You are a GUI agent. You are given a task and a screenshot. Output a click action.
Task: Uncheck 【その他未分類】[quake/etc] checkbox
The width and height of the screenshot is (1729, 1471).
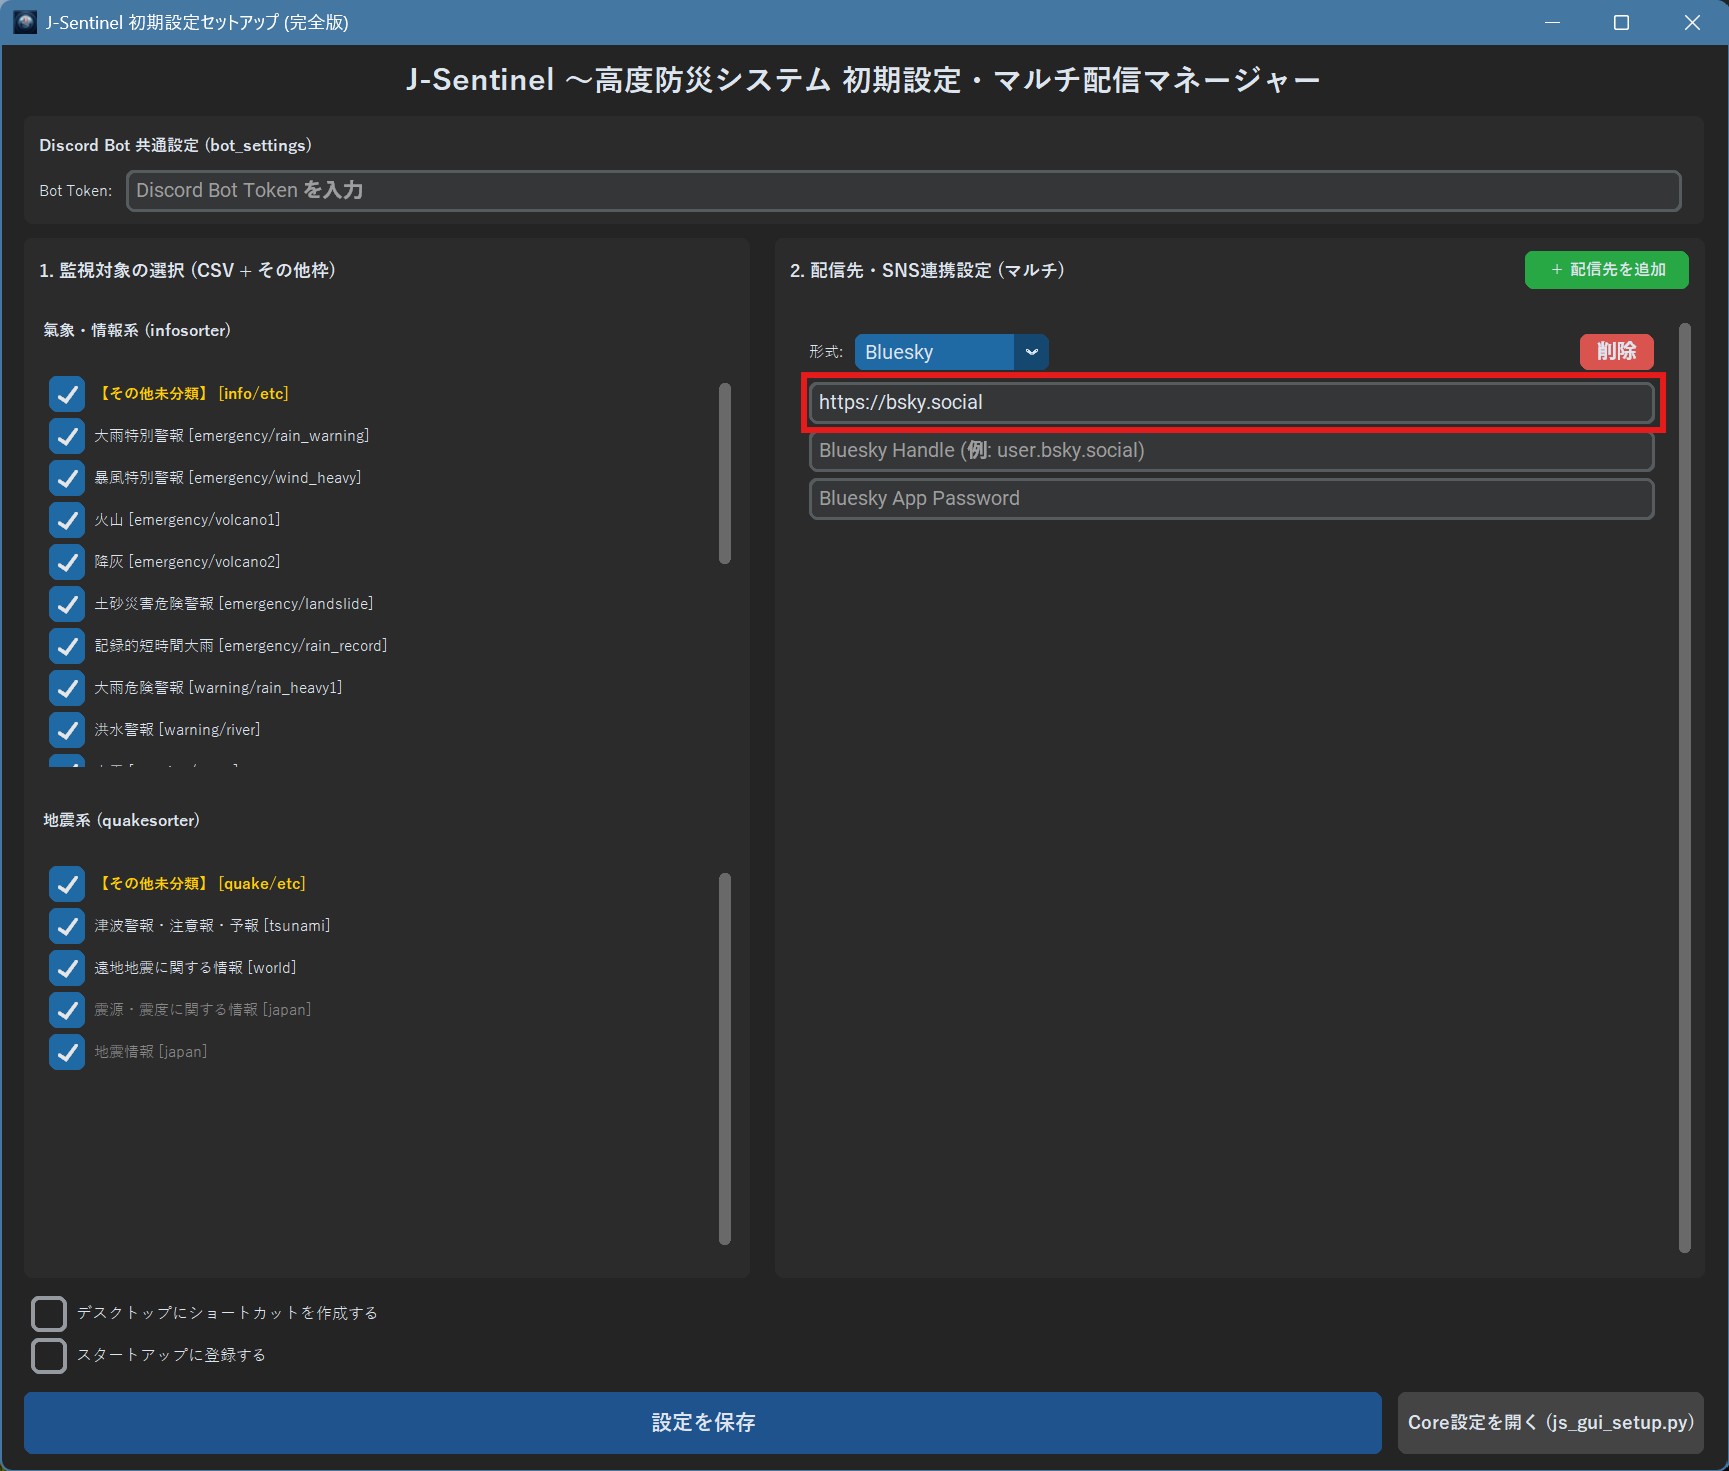tap(67, 884)
